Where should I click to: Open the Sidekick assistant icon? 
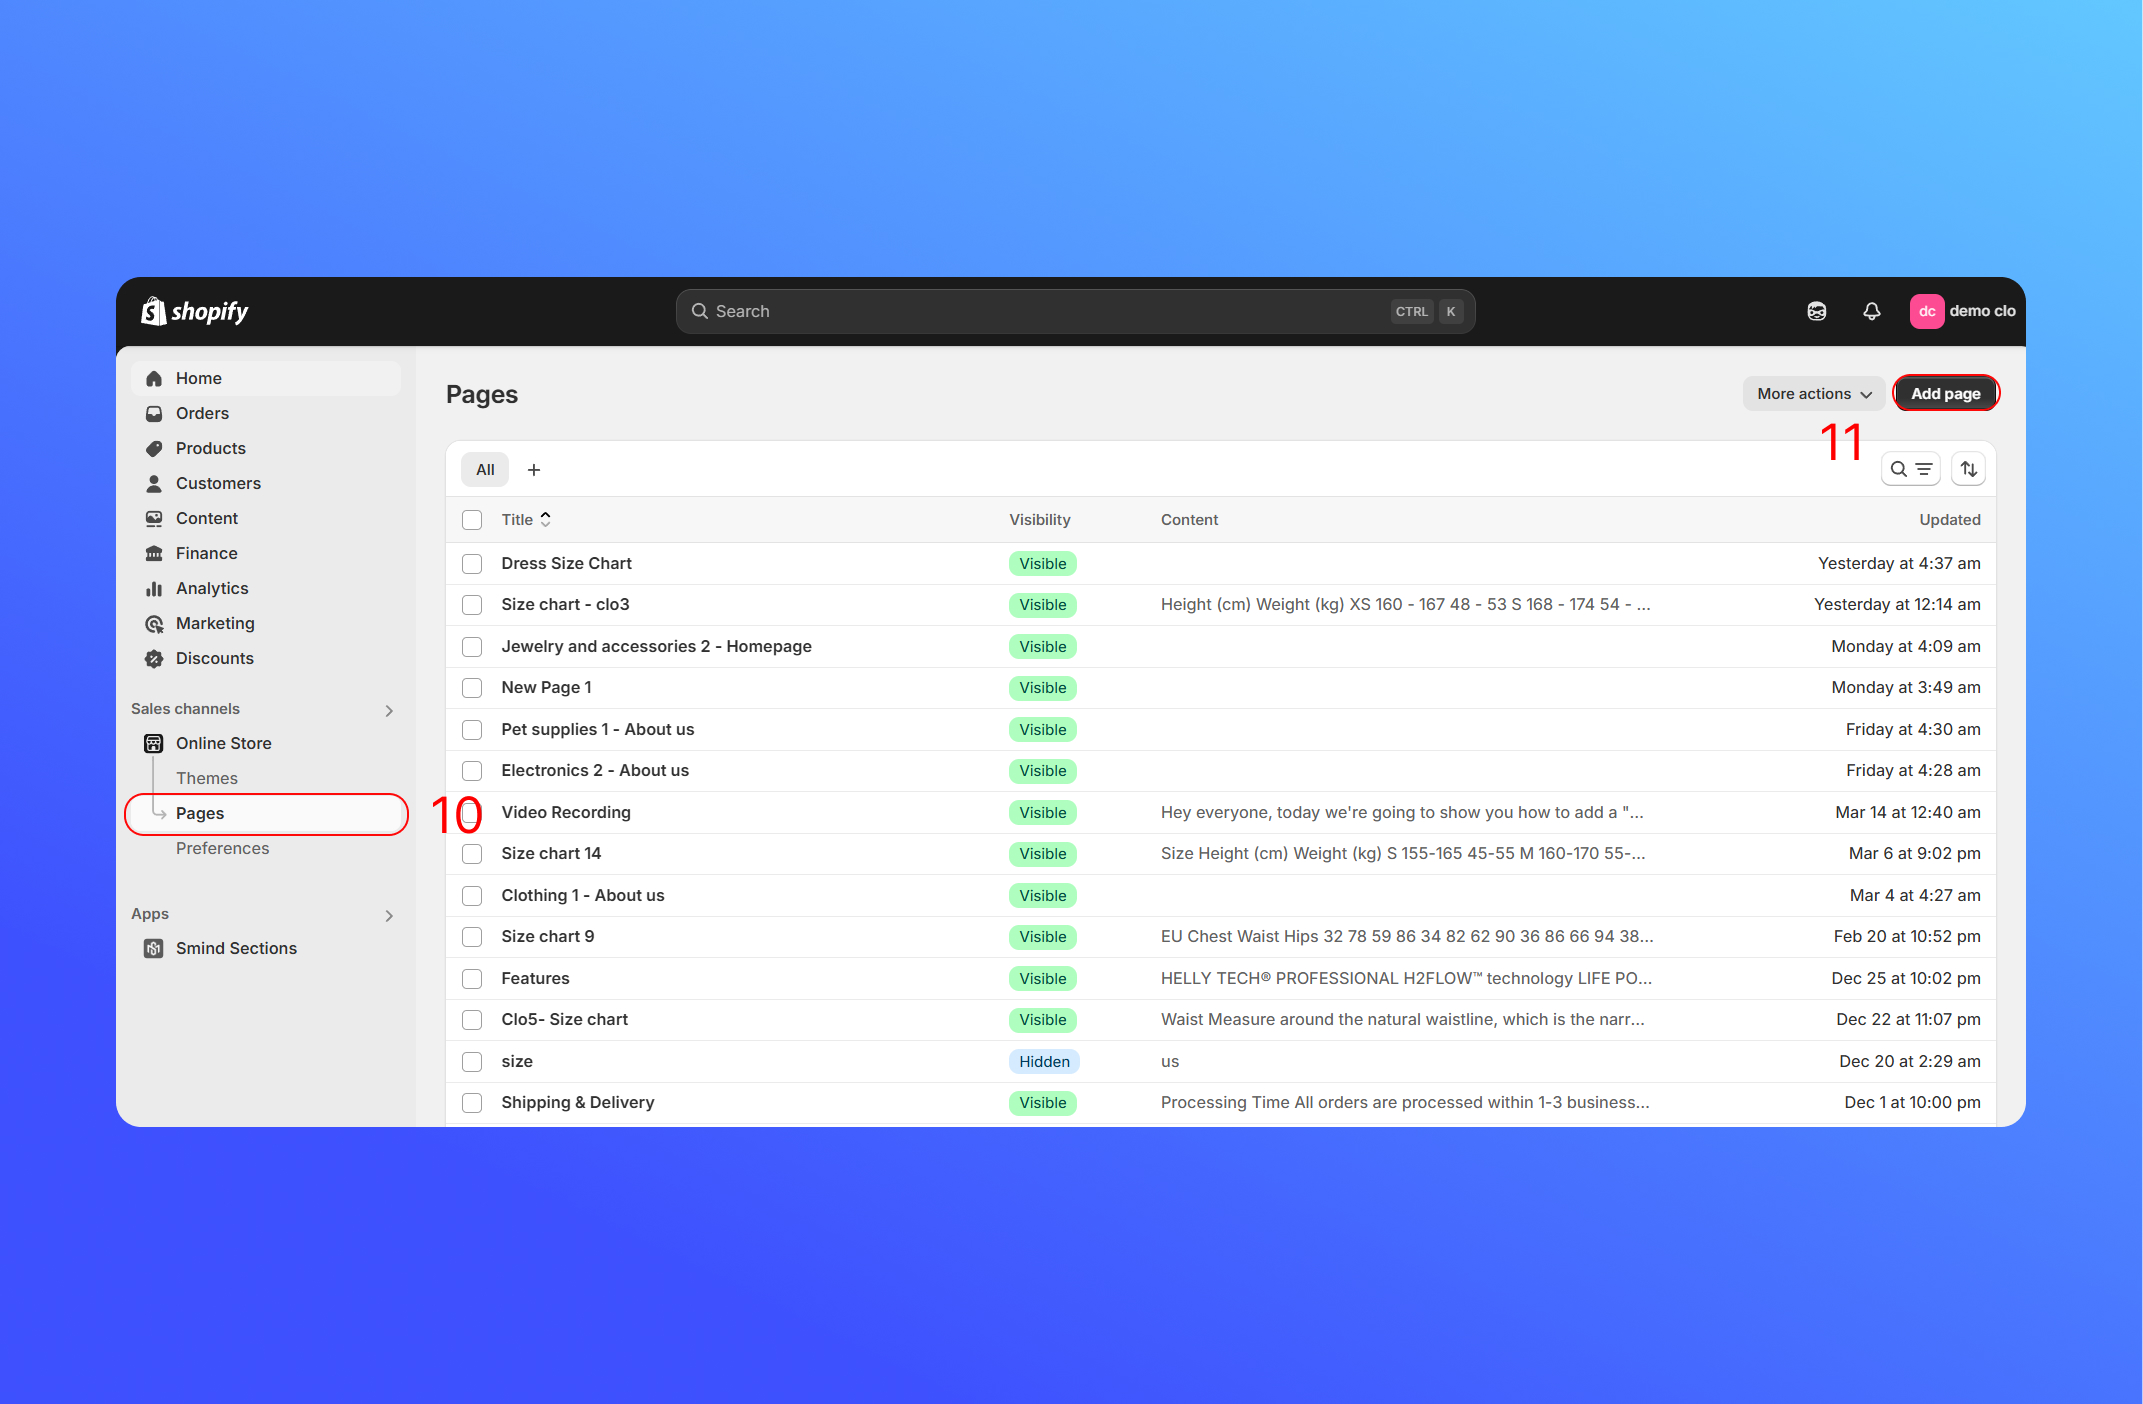pos(1816,311)
